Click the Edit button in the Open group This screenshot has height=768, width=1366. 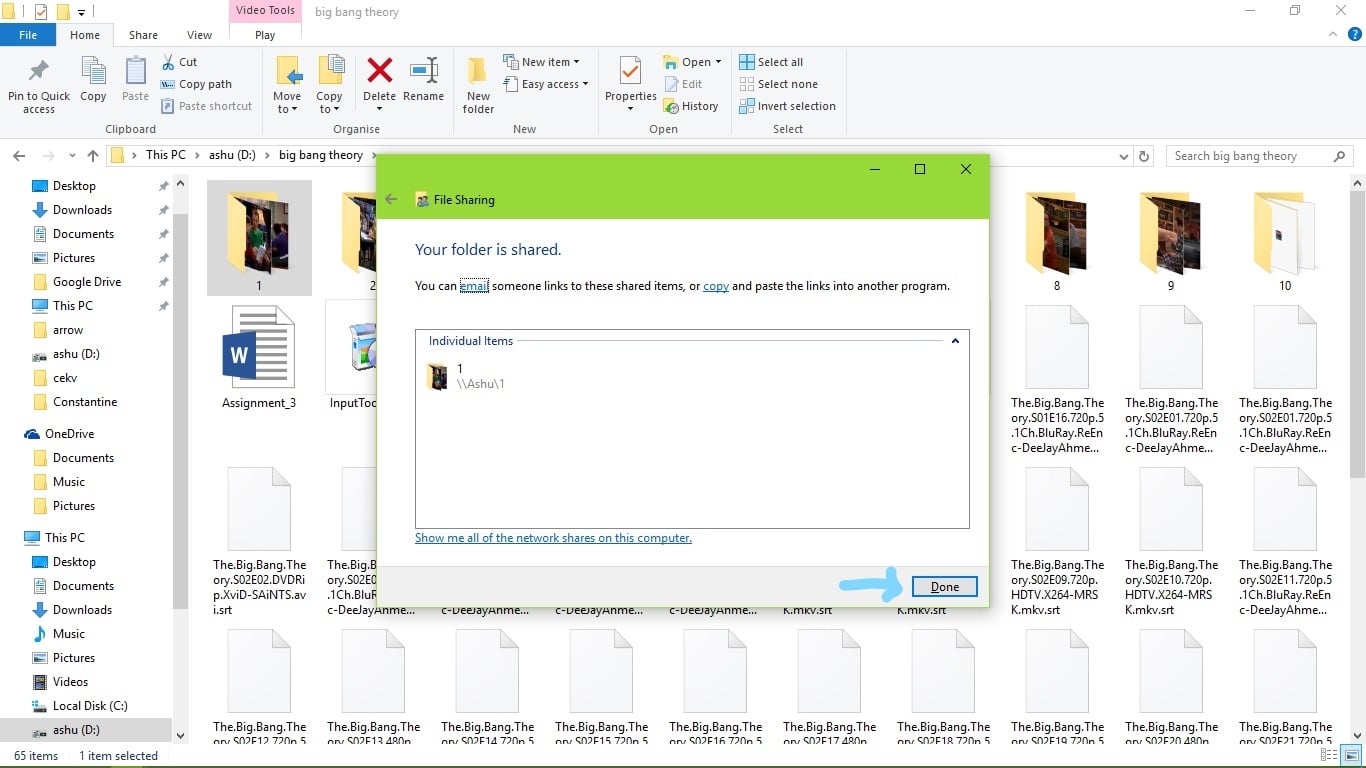tap(683, 84)
